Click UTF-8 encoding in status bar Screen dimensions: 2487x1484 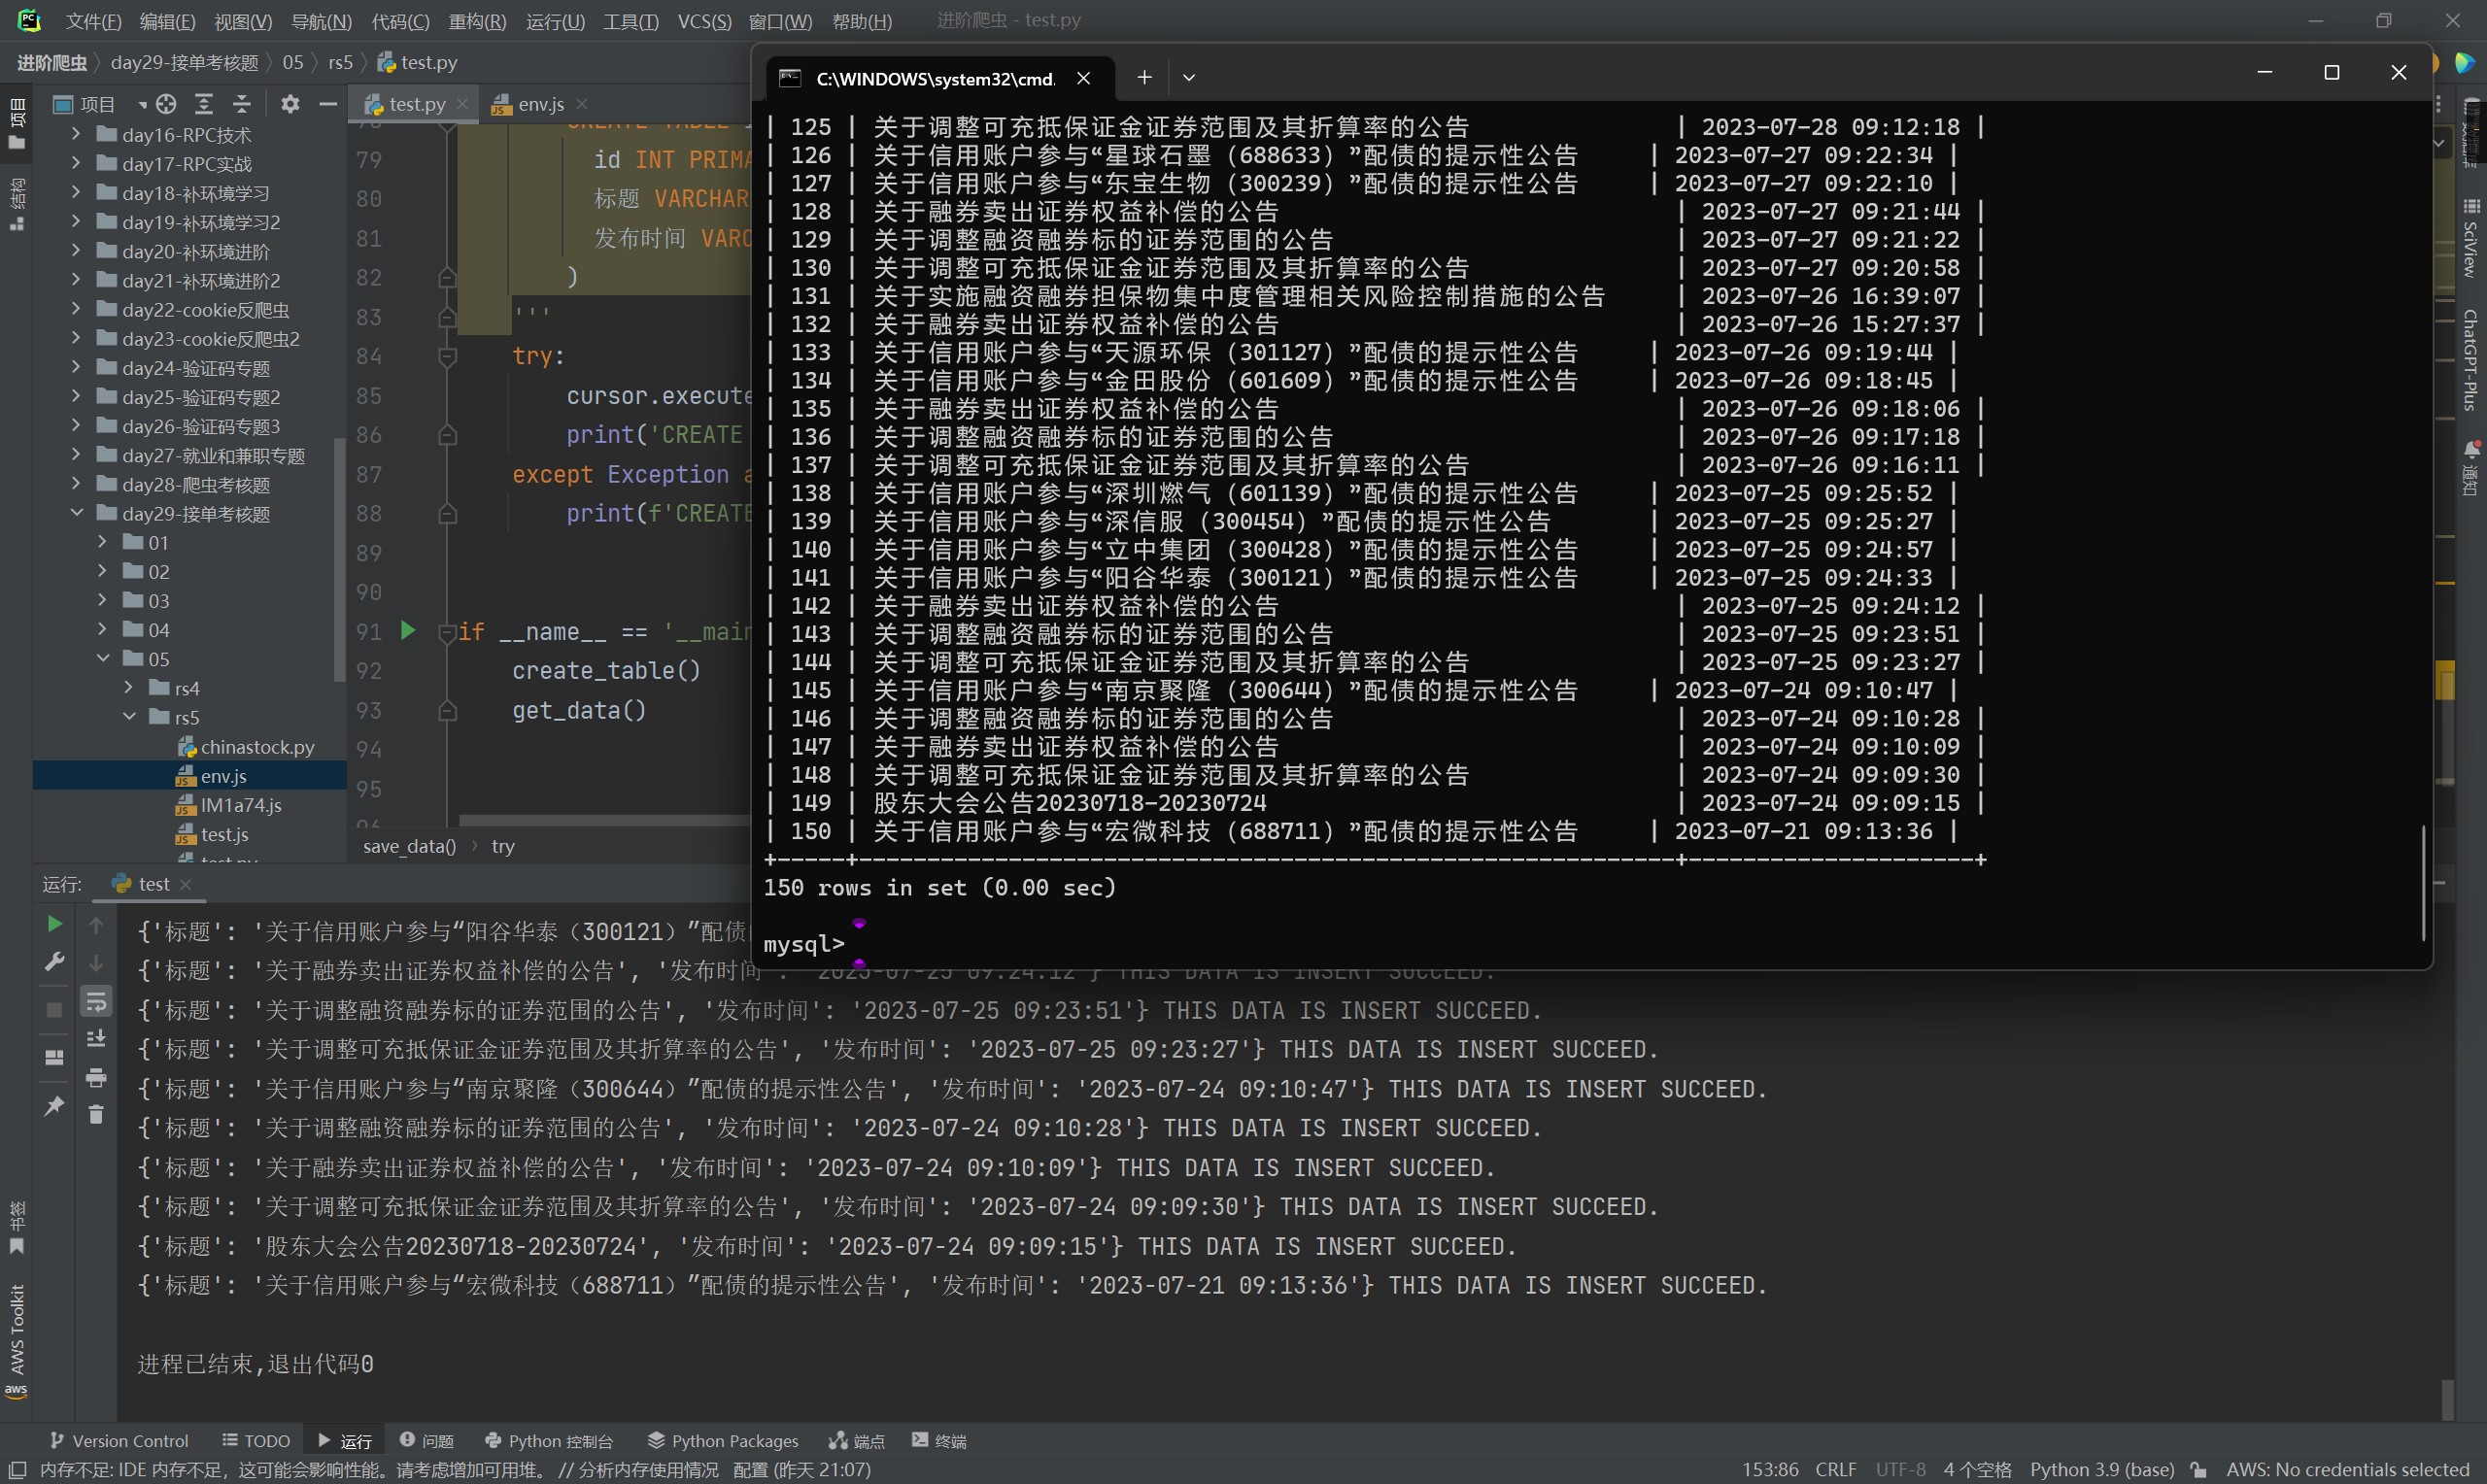click(x=1900, y=1469)
